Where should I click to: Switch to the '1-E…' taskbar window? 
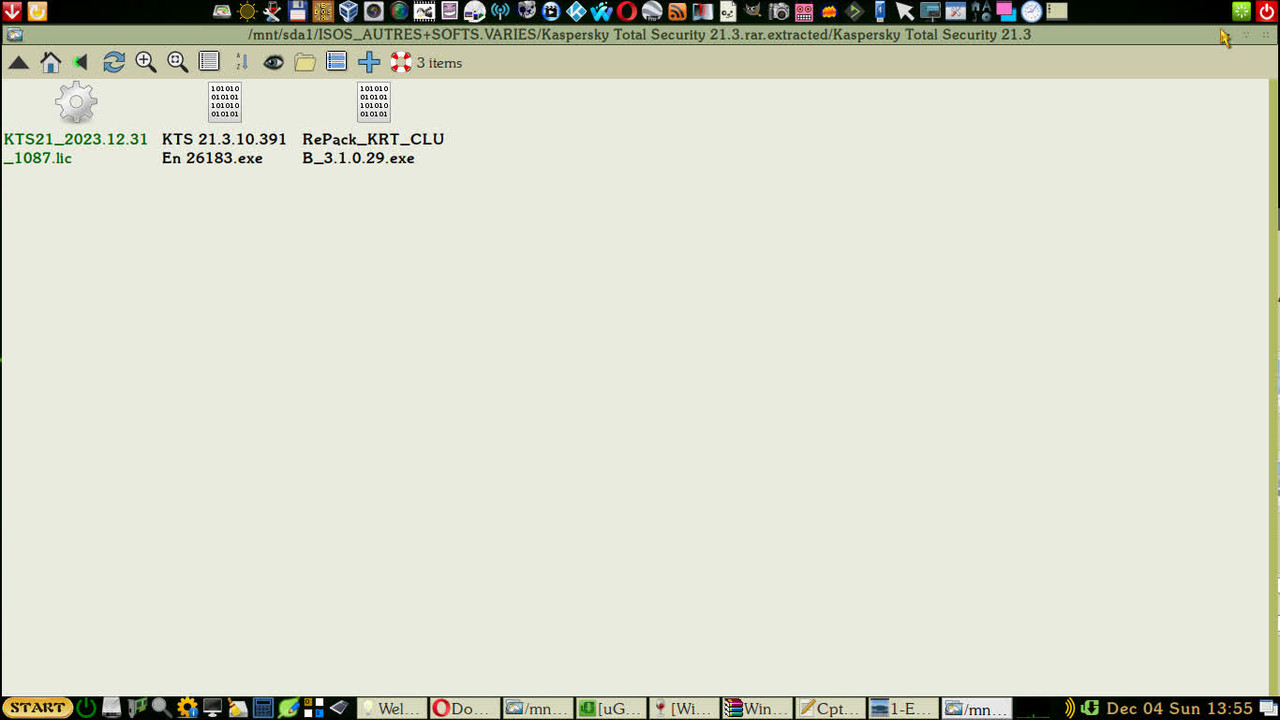pos(903,708)
